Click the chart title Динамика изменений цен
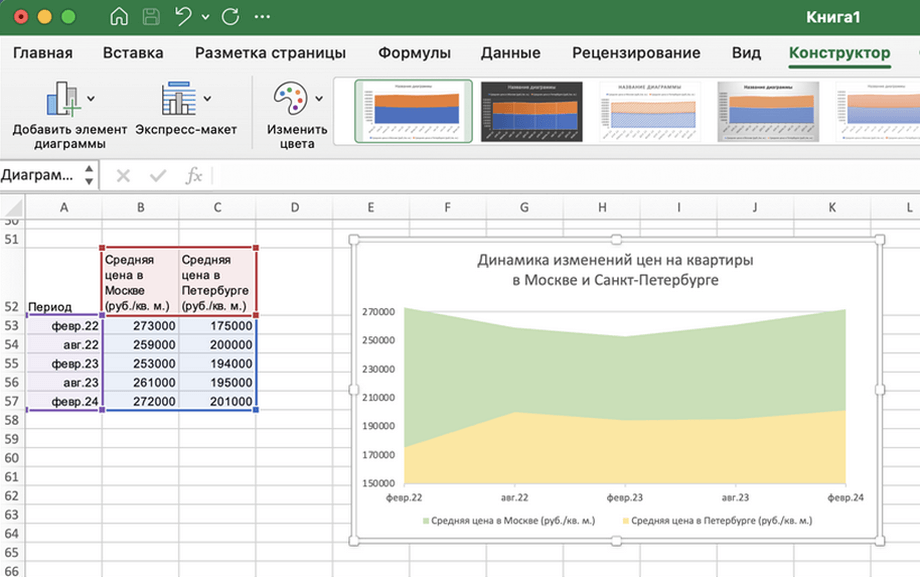Viewport: 920px width, 577px height. pyautogui.click(x=615, y=269)
